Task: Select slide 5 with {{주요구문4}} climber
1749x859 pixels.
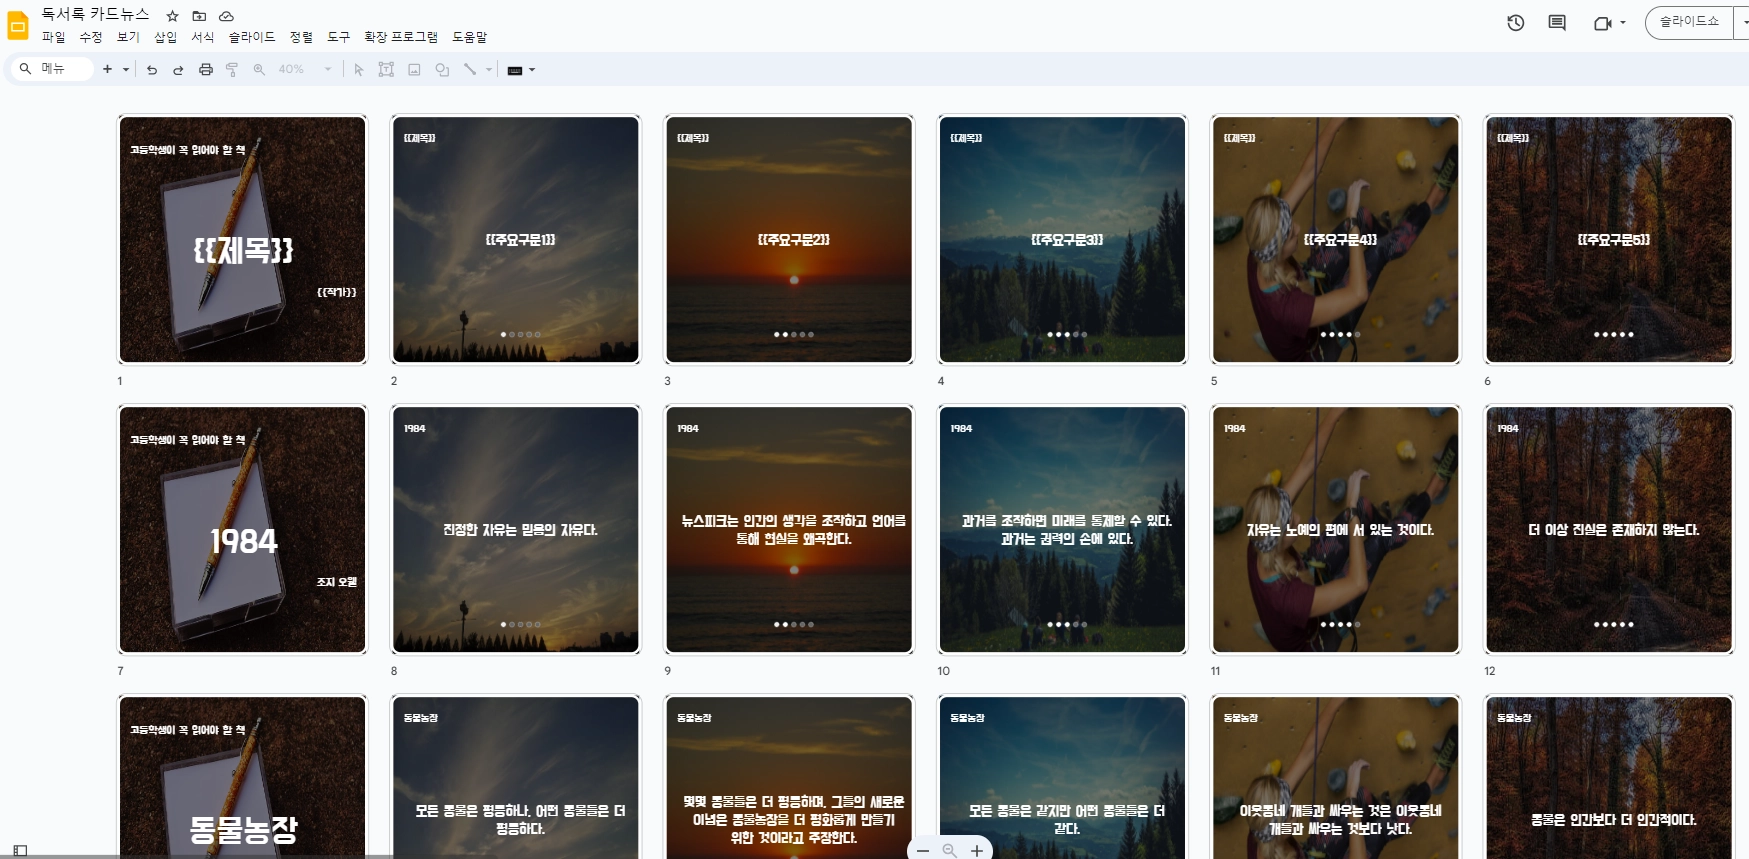Action: pos(1336,240)
